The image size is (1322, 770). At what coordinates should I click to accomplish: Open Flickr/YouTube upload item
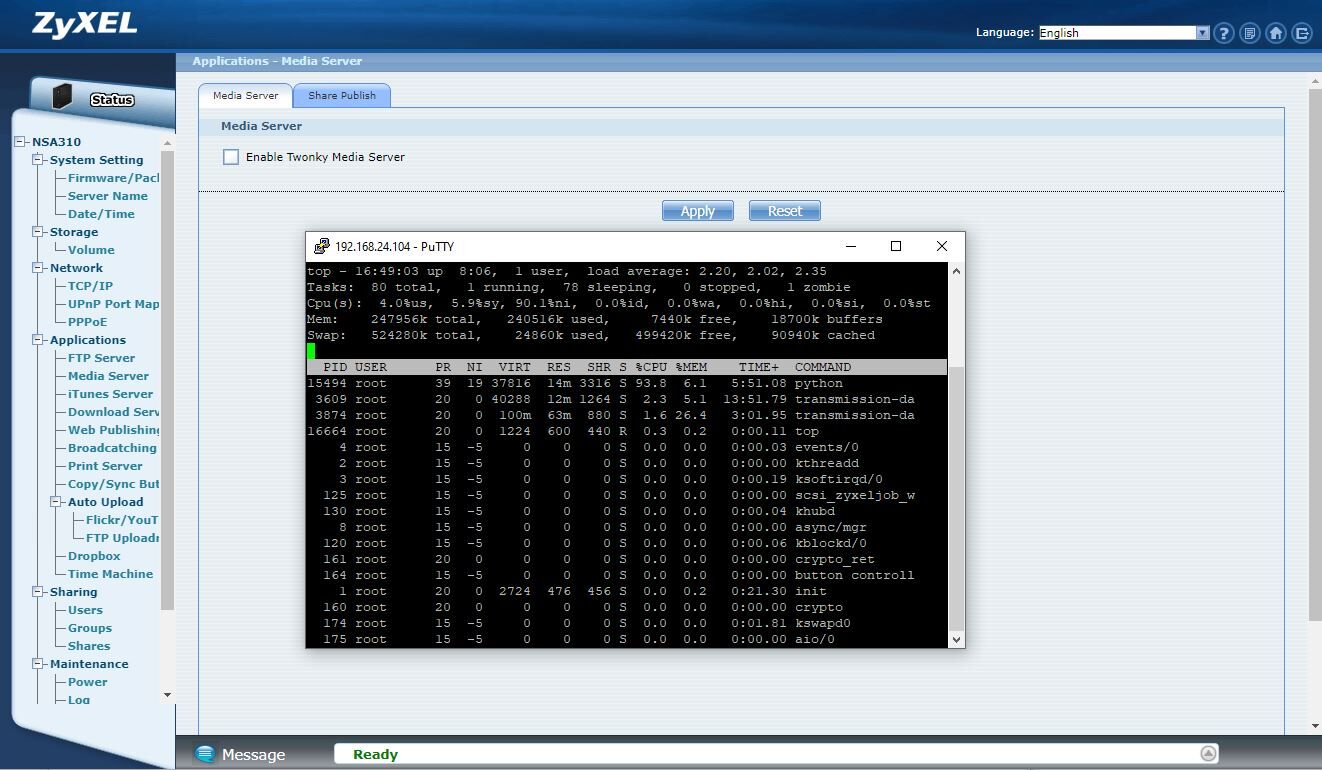click(122, 520)
